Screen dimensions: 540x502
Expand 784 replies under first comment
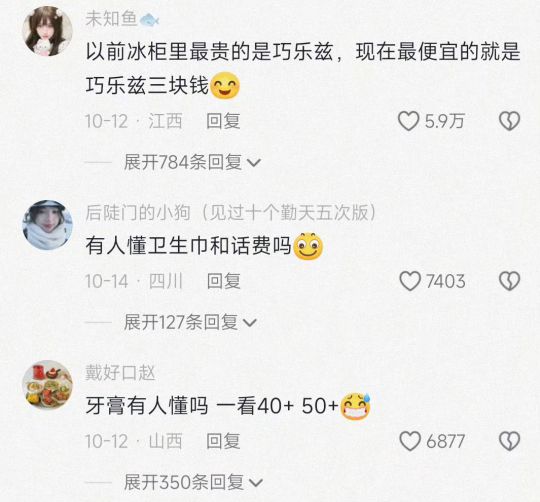[x=192, y=162]
